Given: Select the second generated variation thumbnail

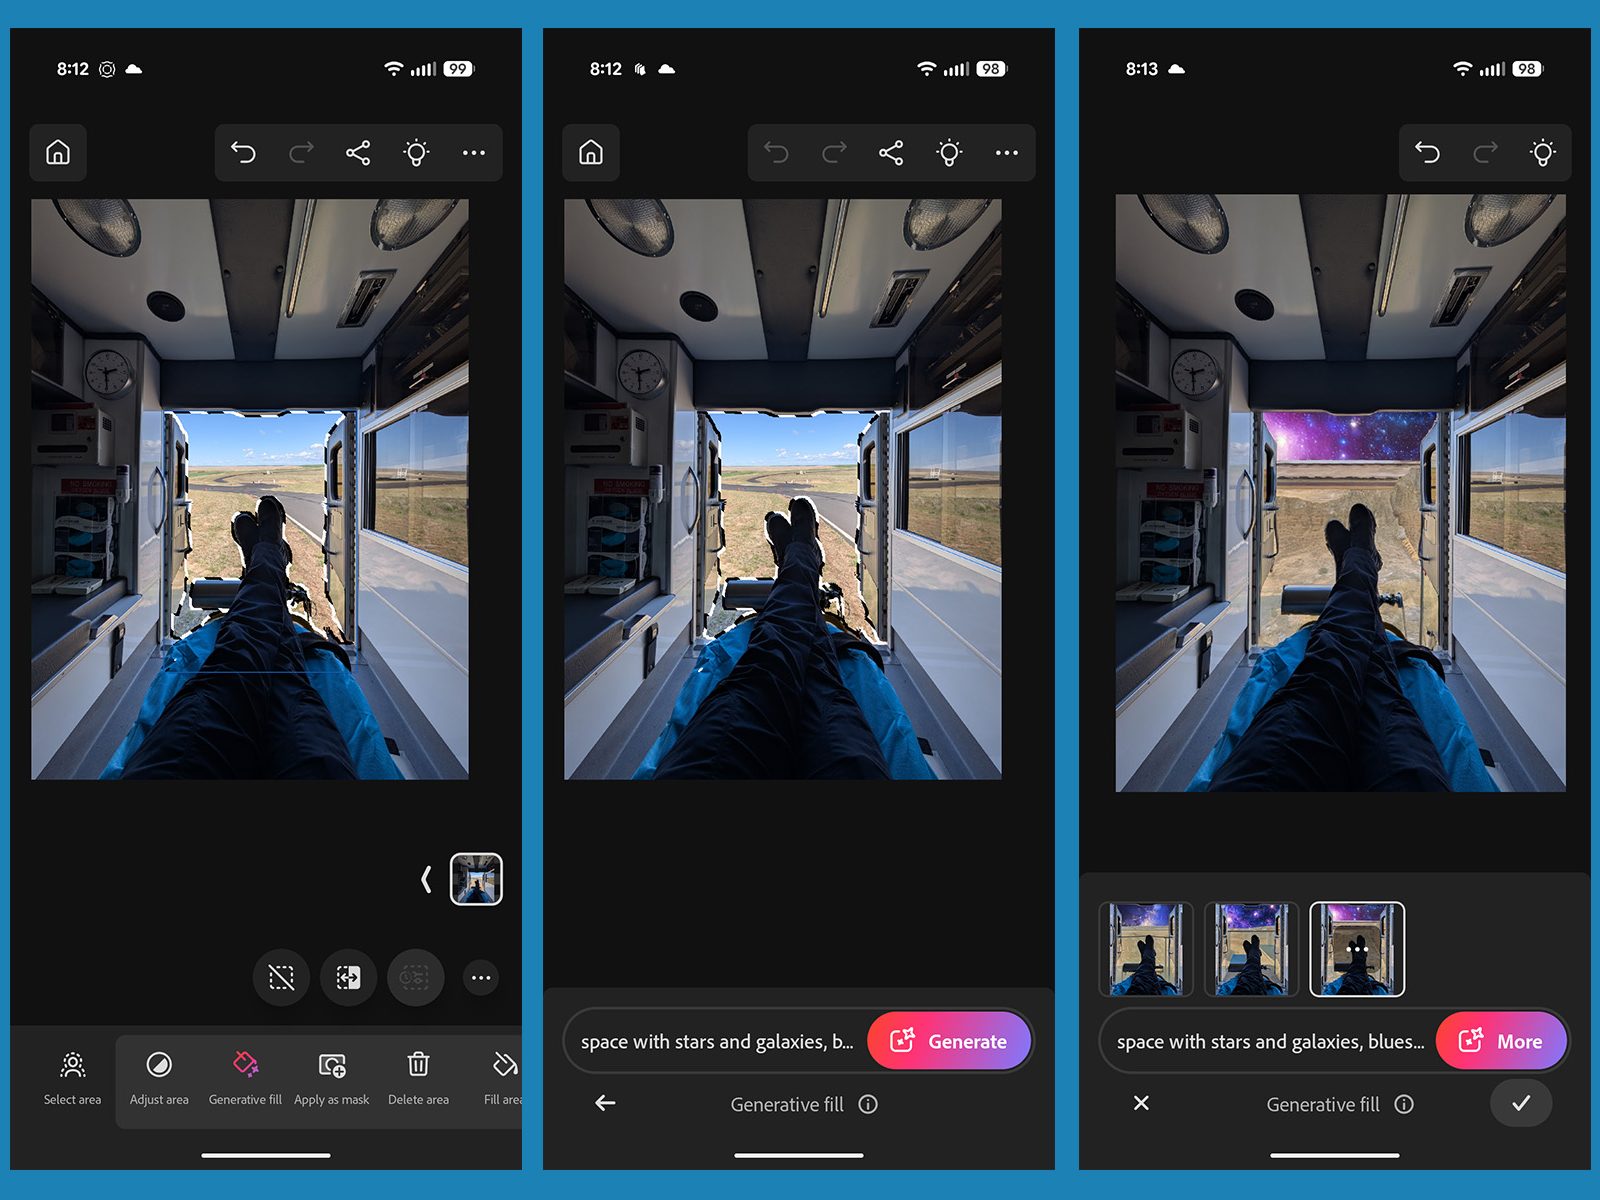Looking at the screenshot, I should 1251,949.
